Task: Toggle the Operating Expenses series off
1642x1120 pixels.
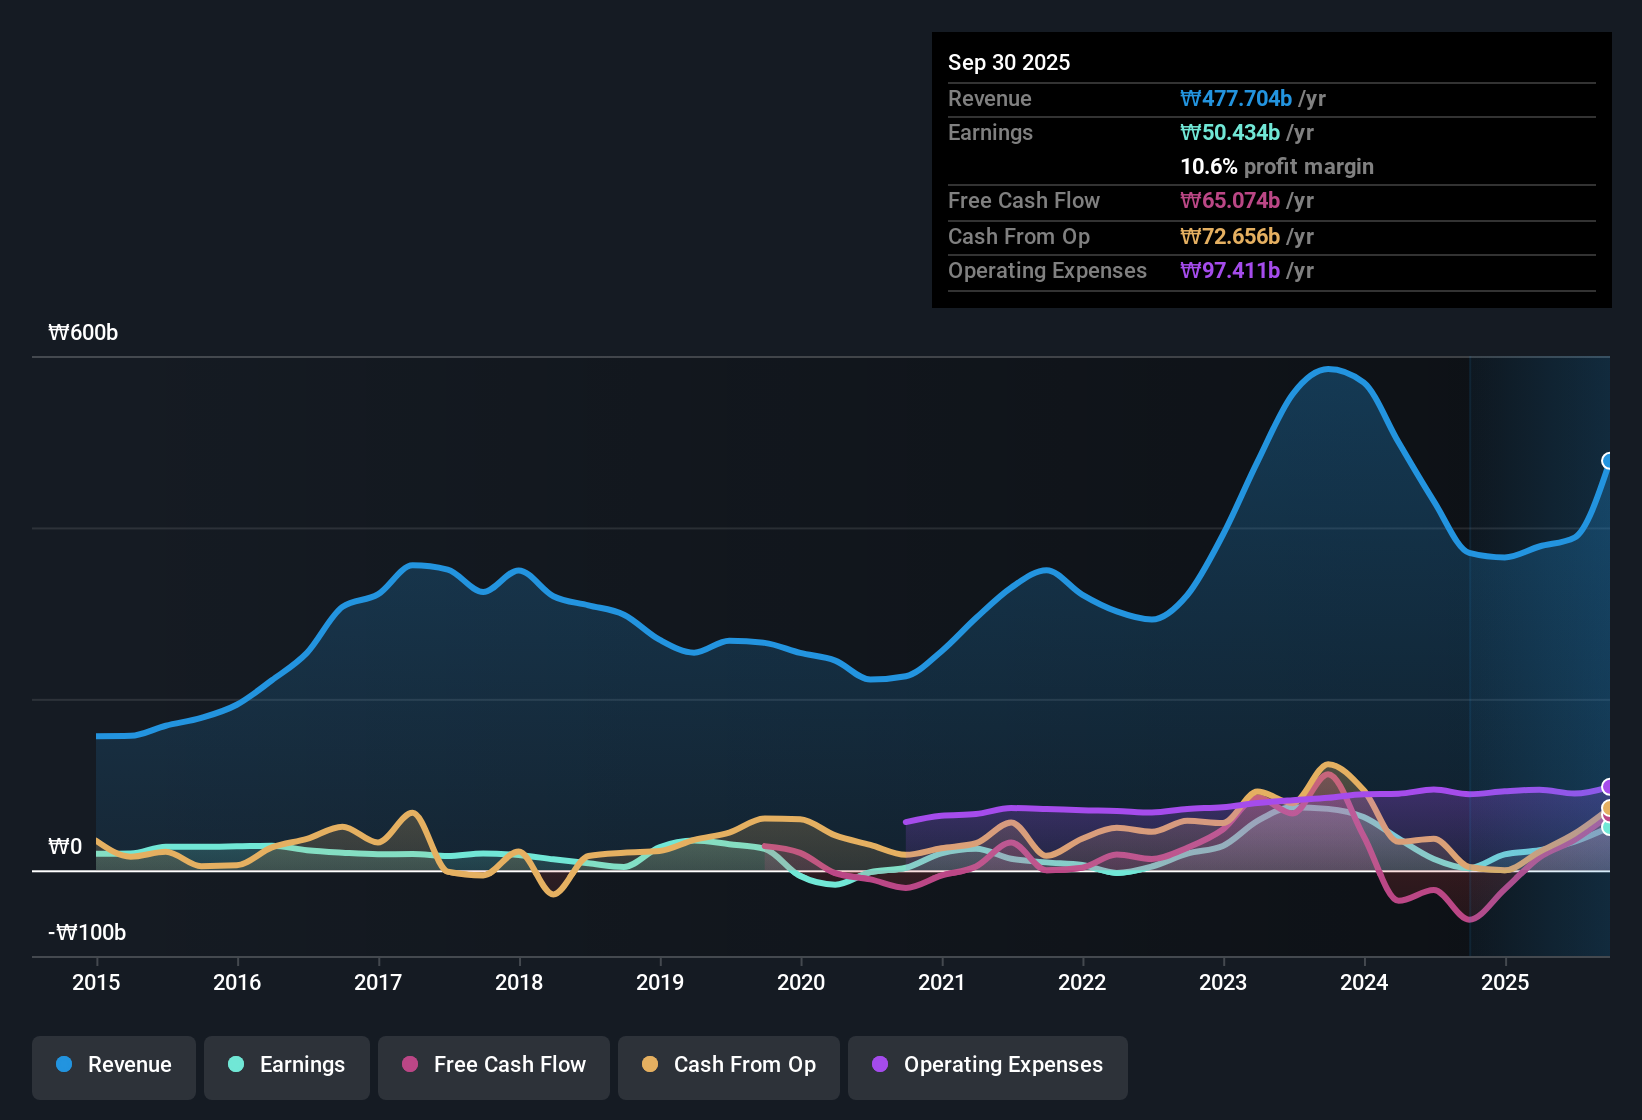Action: pyautogui.click(x=987, y=1065)
